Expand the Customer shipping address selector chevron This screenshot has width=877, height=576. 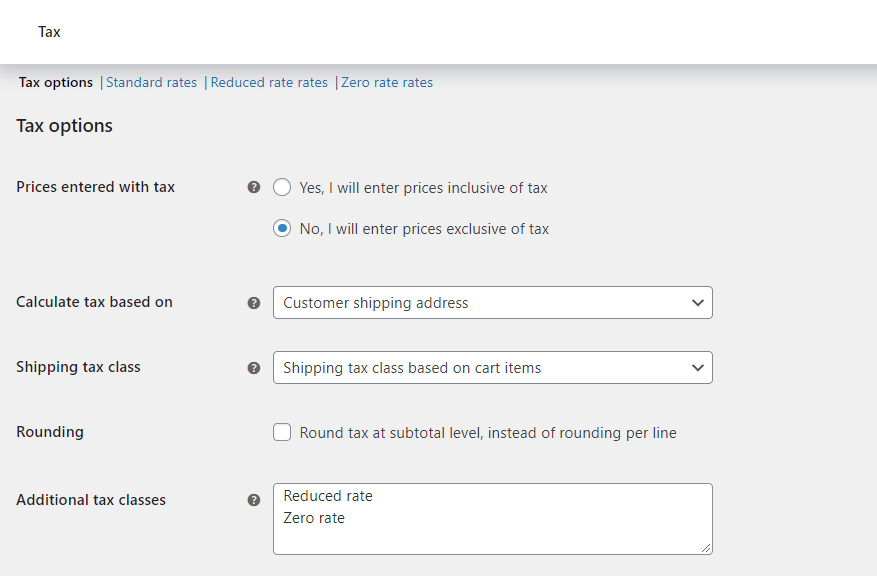click(x=698, y=302)
